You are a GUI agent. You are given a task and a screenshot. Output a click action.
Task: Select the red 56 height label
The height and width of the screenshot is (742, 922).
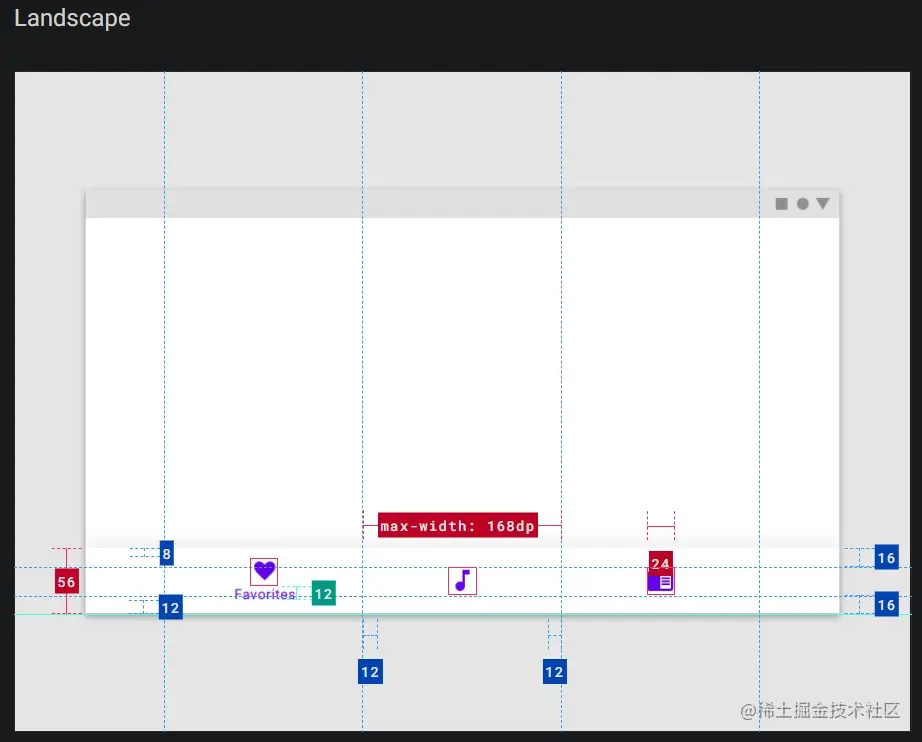(66, 582)
